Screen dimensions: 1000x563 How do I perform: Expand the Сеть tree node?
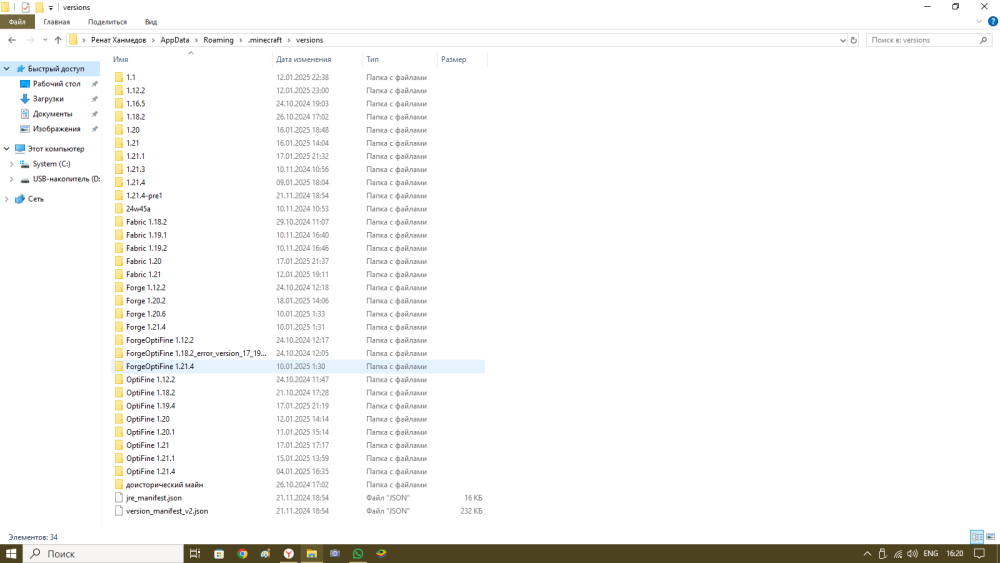coord(6,199)
